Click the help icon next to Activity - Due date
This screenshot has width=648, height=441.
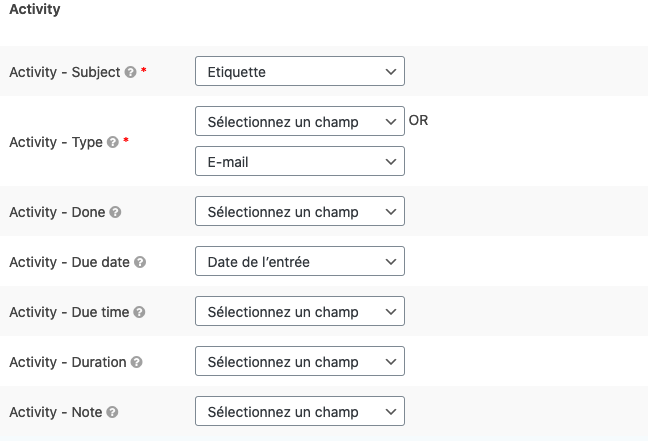click(140, 262)
